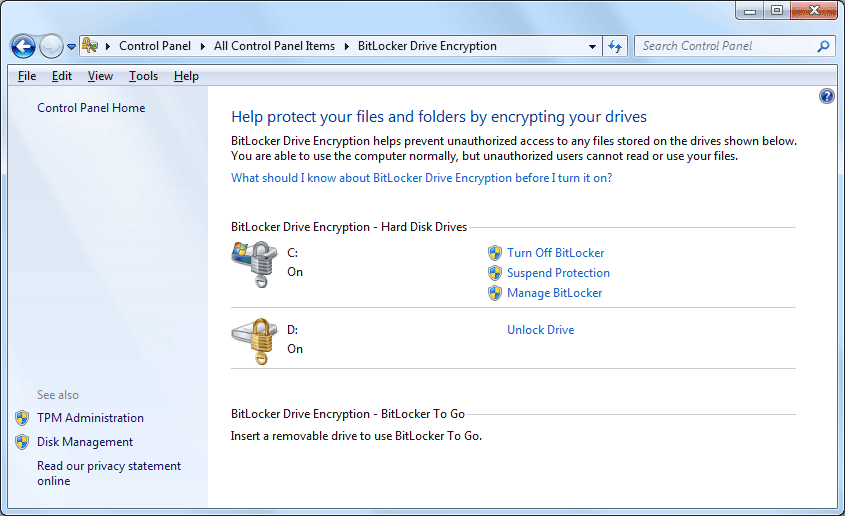Click Turn Off BitLocker for drive C:
The image size is (845, 516).
tap(556, 253)
